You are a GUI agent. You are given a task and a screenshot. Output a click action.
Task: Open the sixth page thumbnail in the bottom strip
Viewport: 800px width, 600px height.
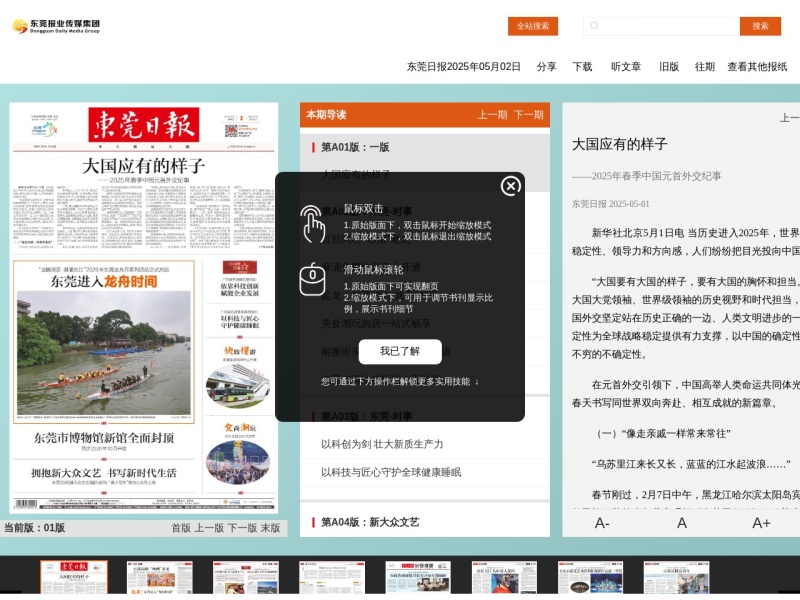tap(505, 578)
